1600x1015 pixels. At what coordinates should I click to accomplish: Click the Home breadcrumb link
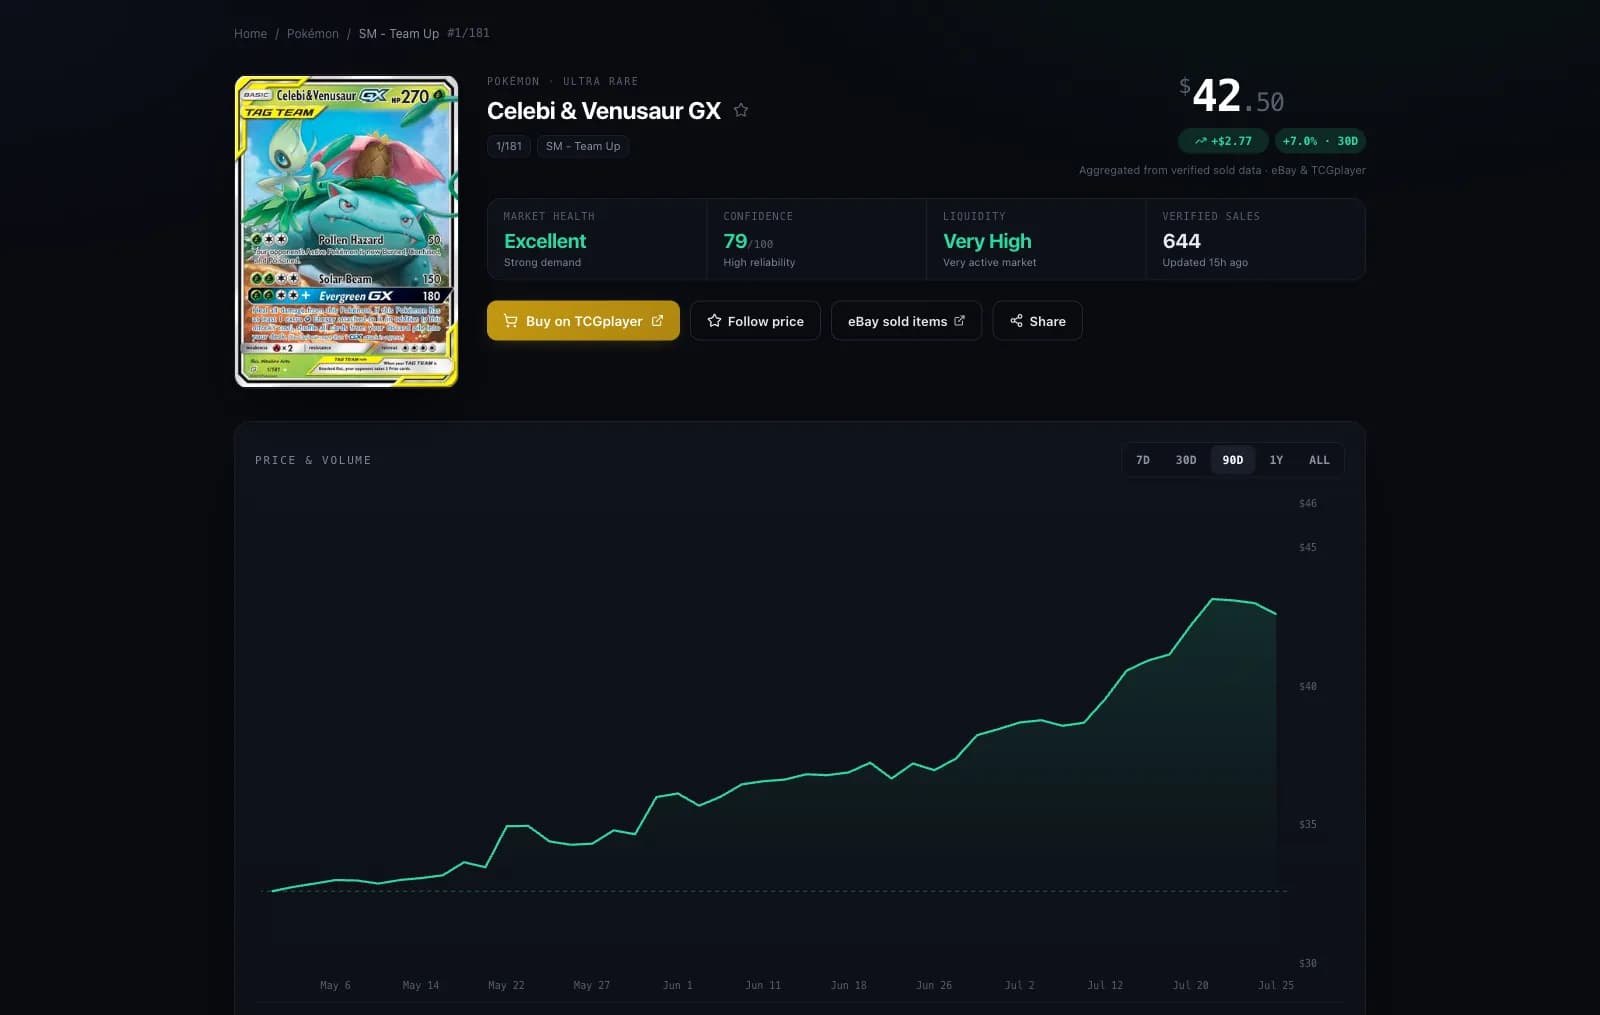click(250, 34)
